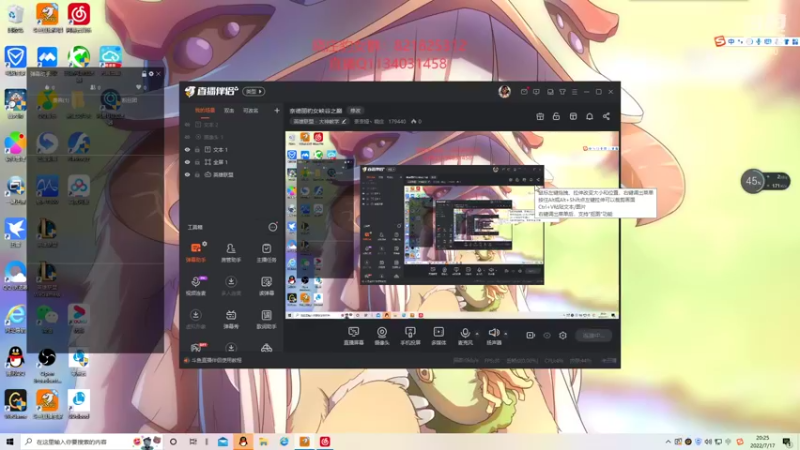The image size is (800, 450).
Task: Add a new scene with plus button
Action: 277,110
